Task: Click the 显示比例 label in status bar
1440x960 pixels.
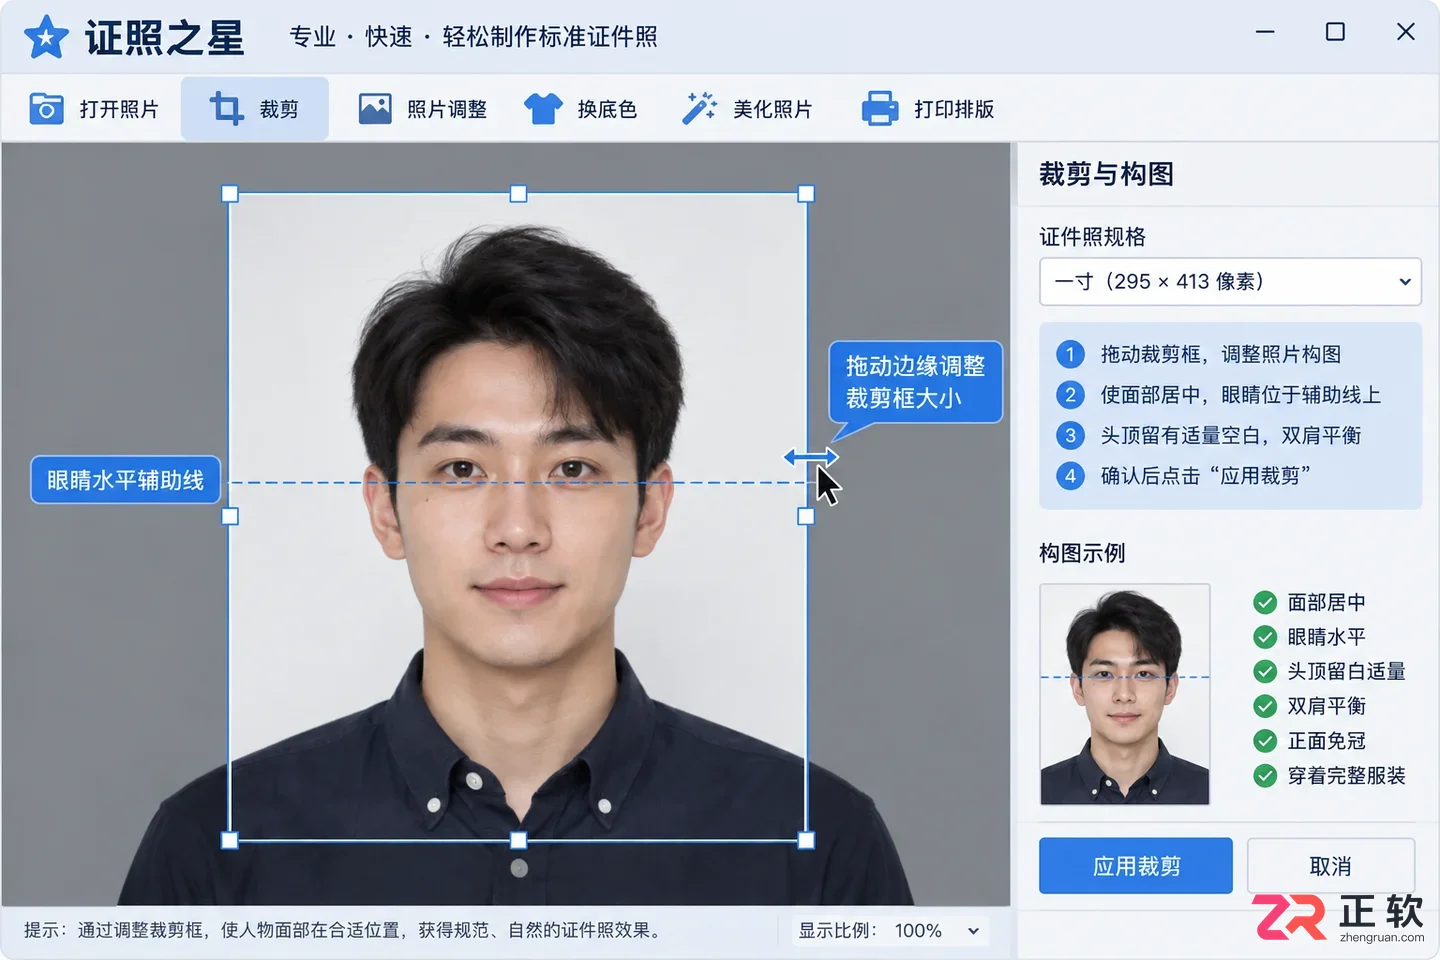Action: point(837,931)
